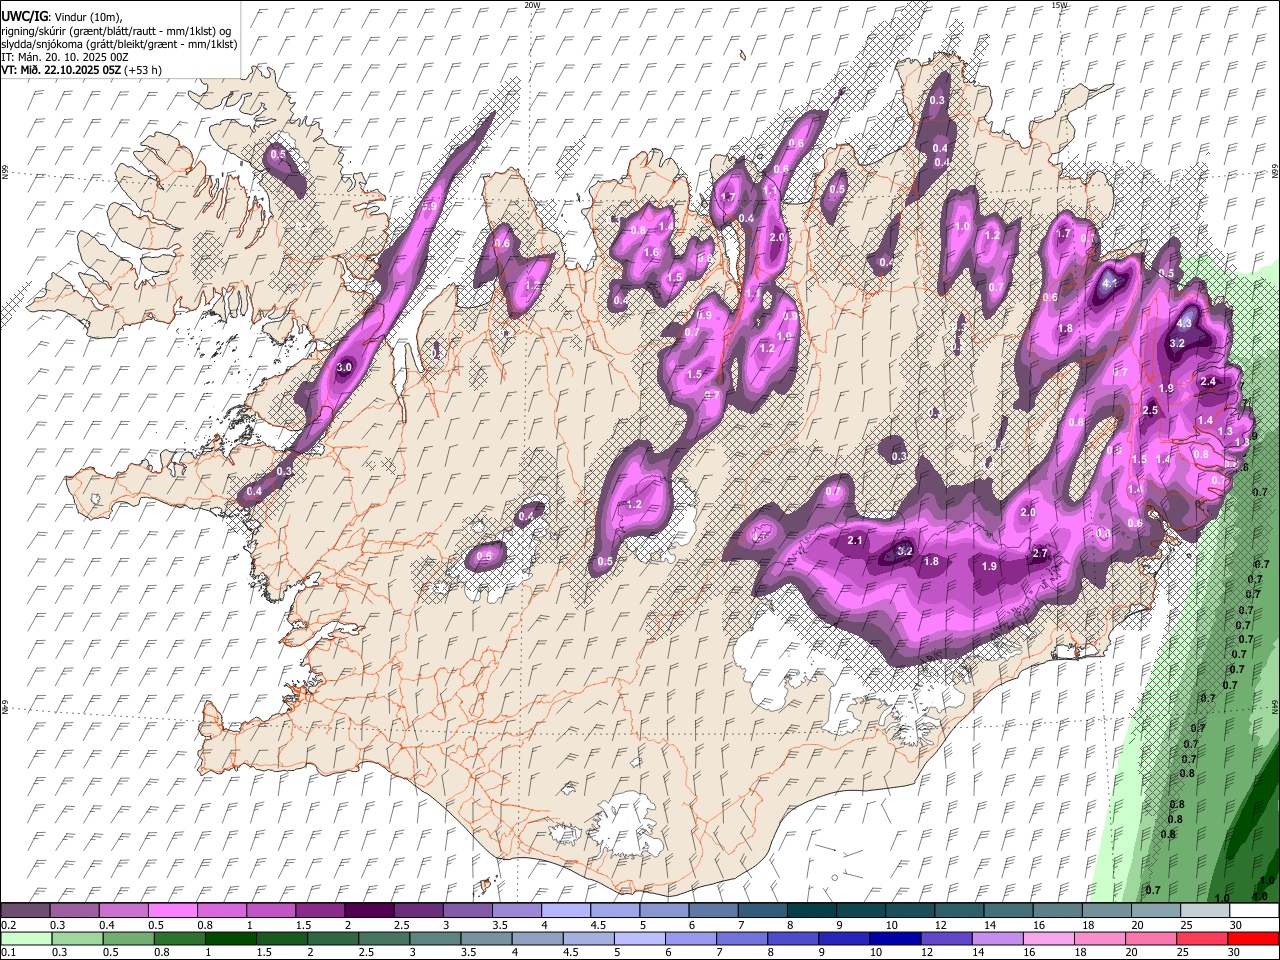Select the green legend swatch between 0.5 and 0.8

coord(128,938)
